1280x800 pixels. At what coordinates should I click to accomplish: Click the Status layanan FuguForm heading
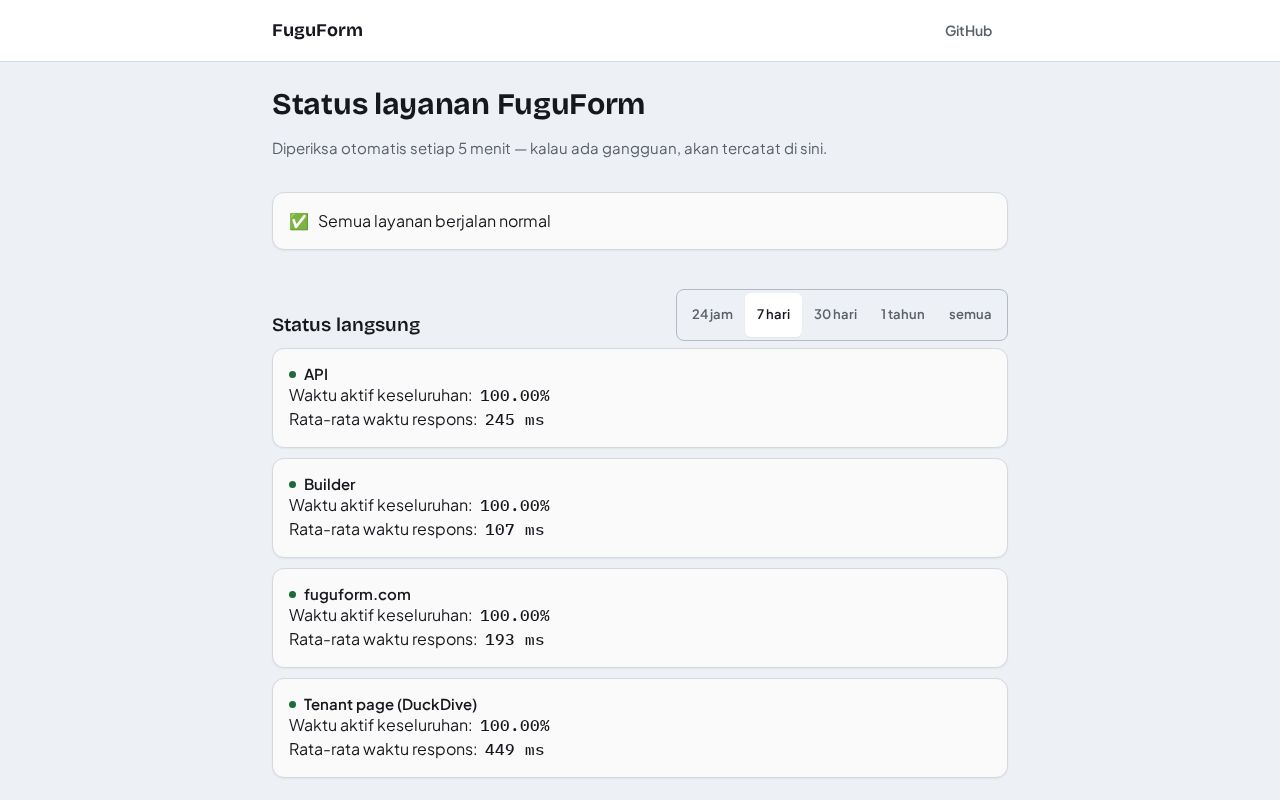(458, 104)
